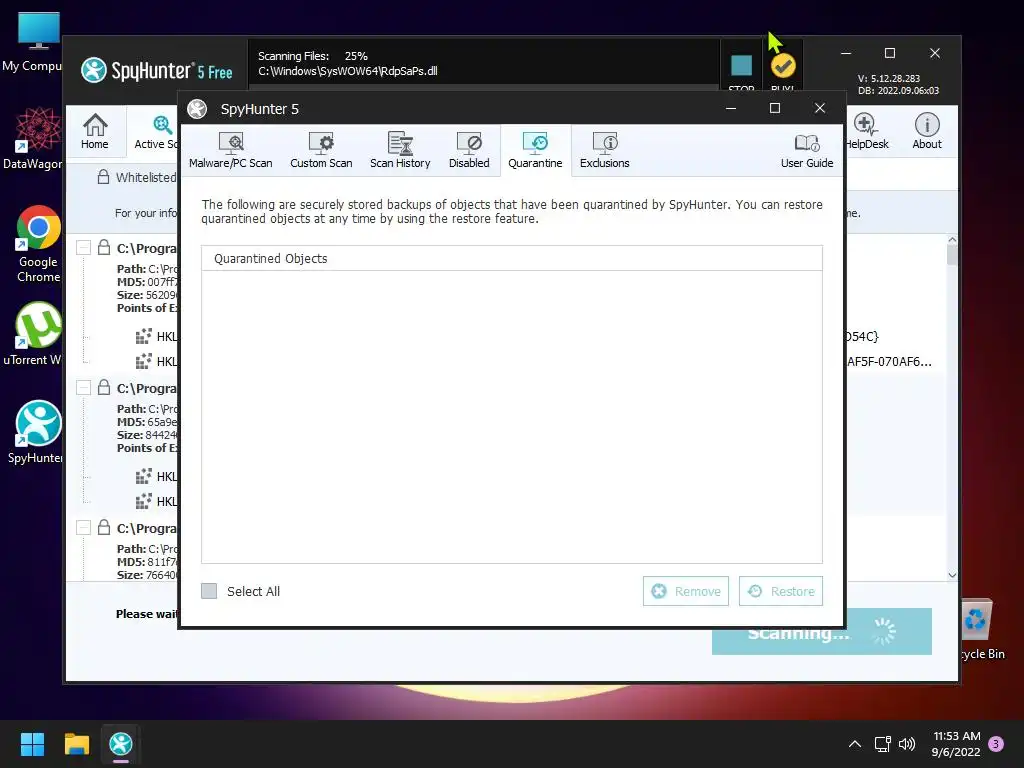Click the SpyHunter 5 Free logo

[x=157, y=71]
